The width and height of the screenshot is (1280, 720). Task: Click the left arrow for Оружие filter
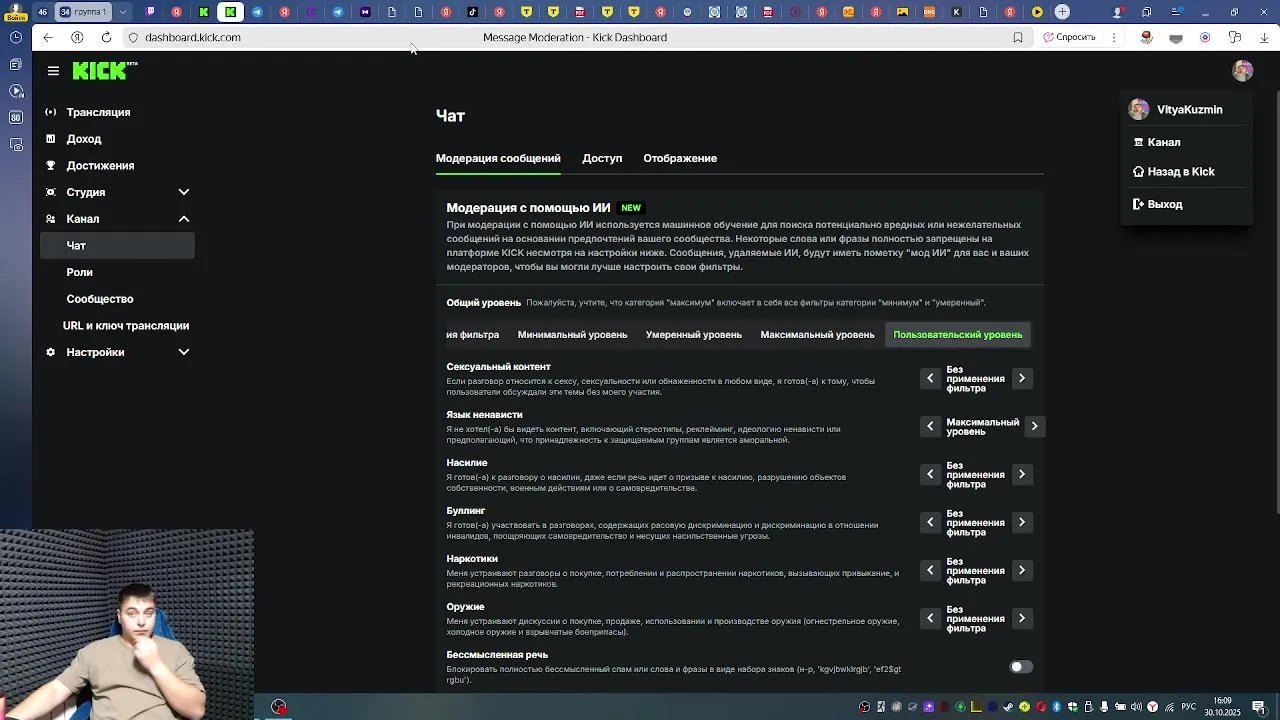pos(930,618)
